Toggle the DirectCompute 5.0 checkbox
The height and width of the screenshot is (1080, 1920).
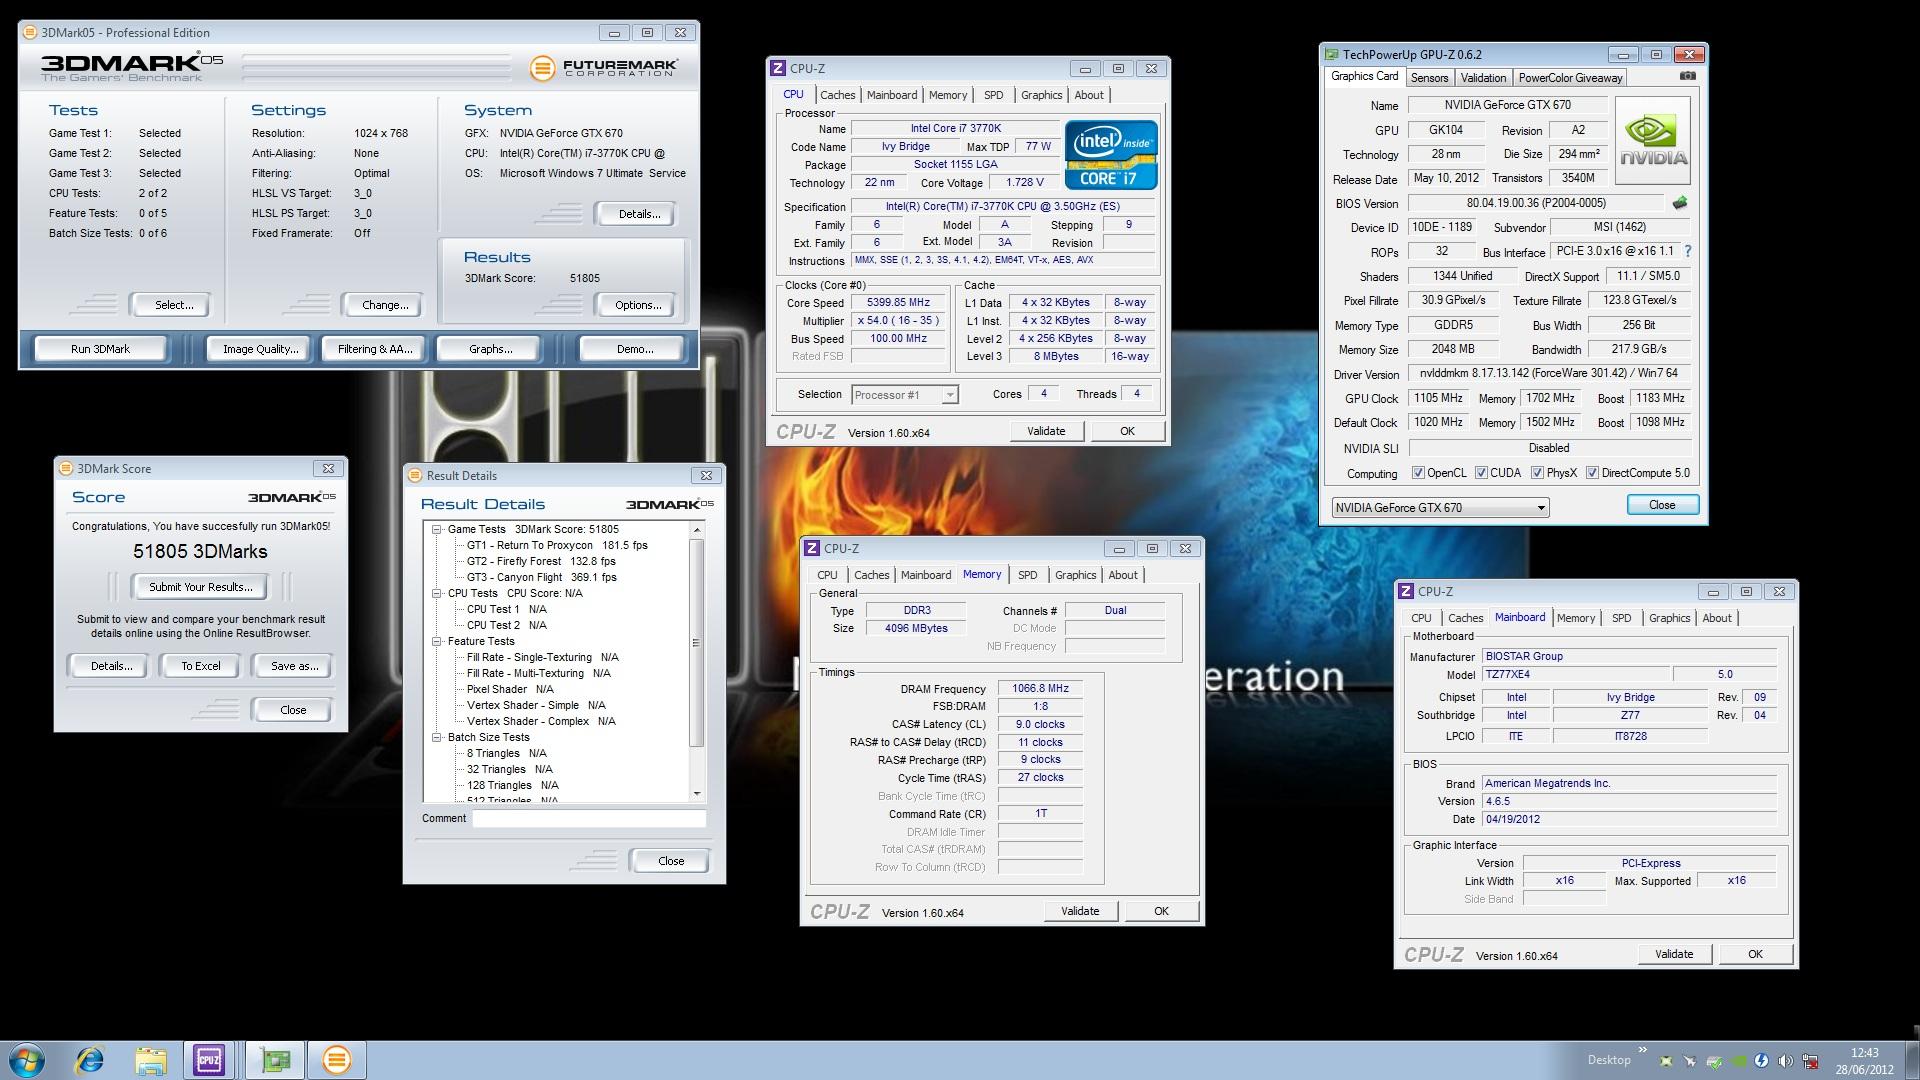(1592, 473)
